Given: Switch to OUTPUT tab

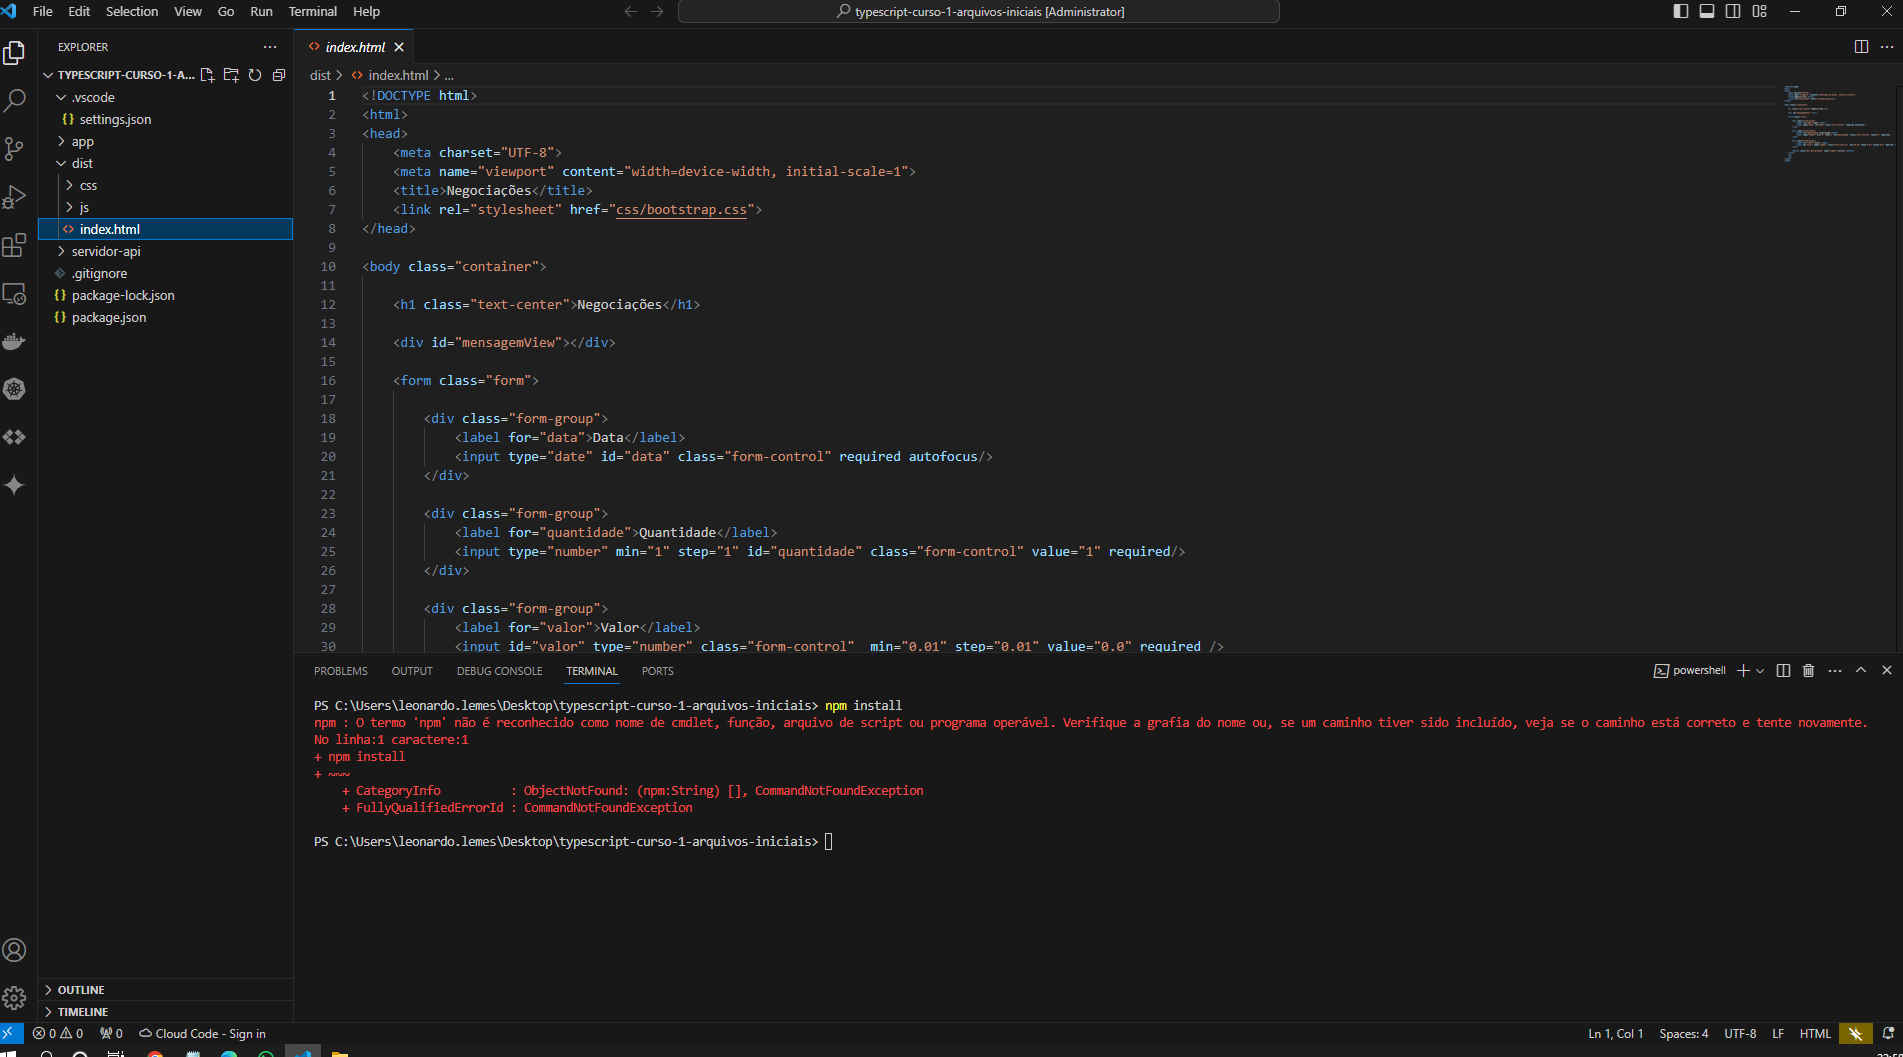Looking at the screenshot, I should tap(412, 671).
